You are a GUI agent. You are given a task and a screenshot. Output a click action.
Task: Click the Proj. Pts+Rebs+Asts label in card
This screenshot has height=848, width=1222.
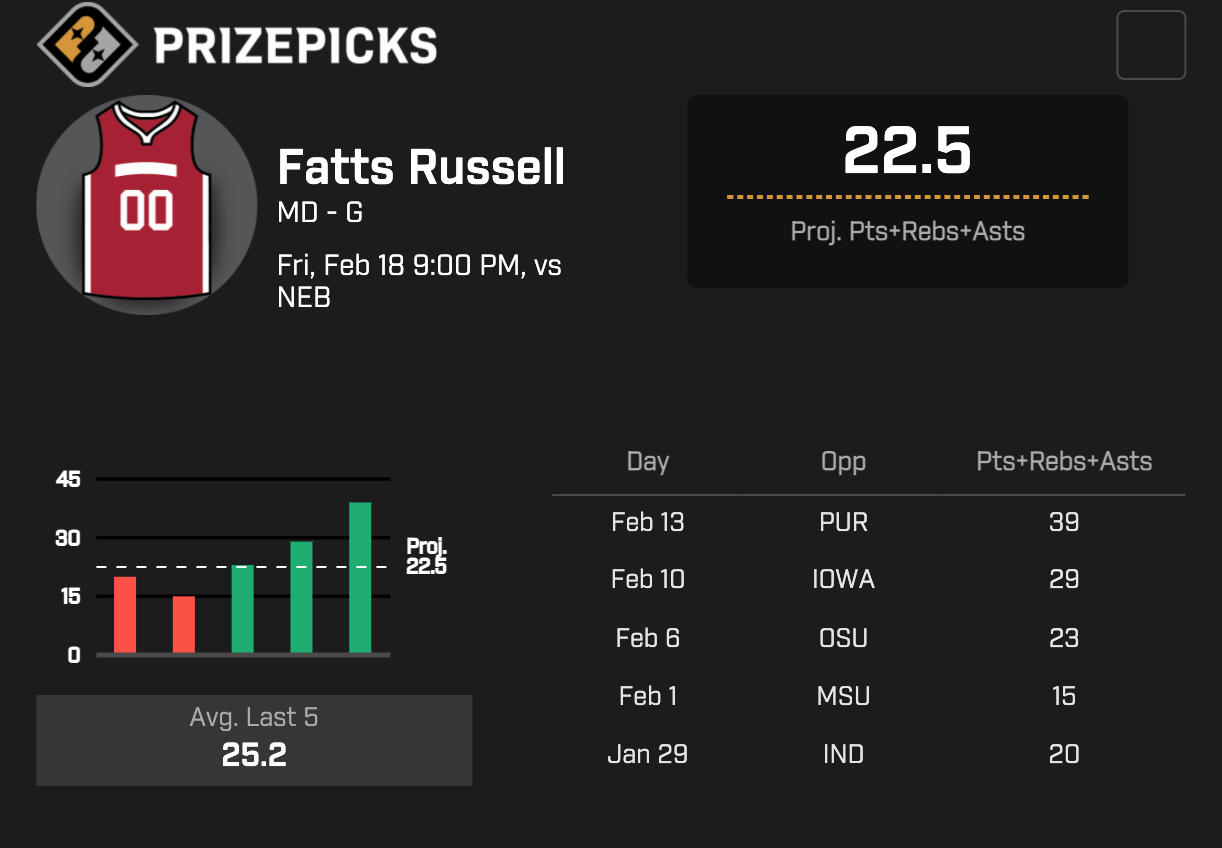tap(907, 232)
